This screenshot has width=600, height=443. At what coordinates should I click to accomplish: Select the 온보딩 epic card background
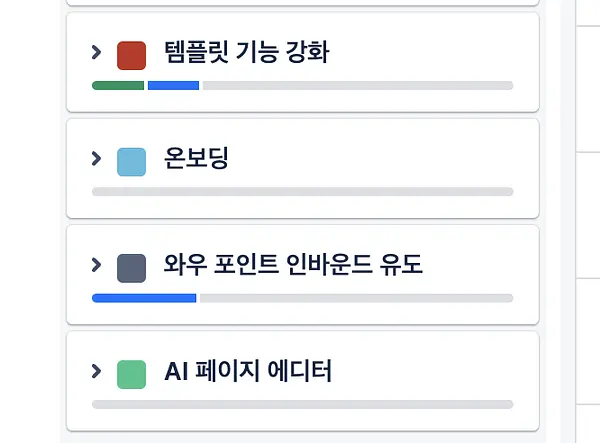point(383,168)
